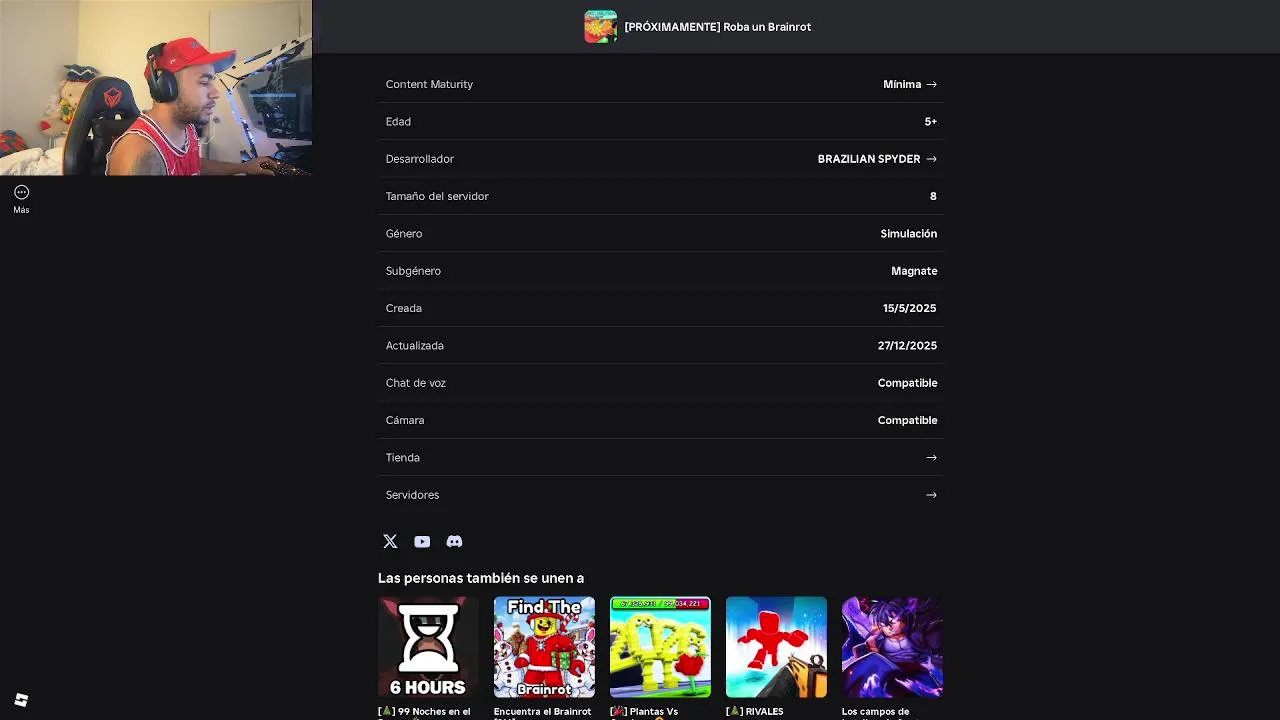Click the 'Chat de voz' label
1280x720 pixels.
pyautogui.click(x=416, y=383)
